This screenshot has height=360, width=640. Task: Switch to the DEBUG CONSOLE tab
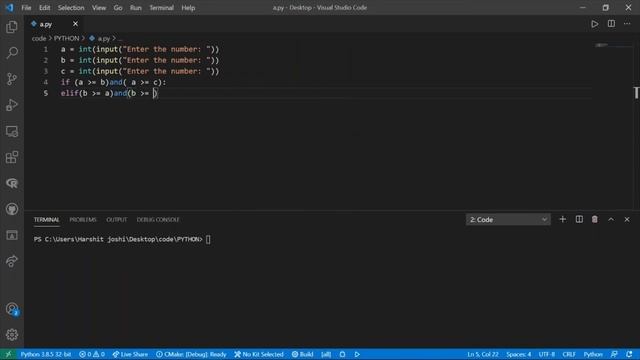[158, 220]
